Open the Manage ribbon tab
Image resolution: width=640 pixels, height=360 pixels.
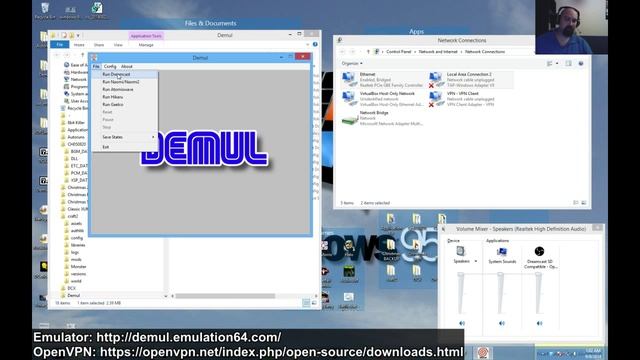point(146,45)
